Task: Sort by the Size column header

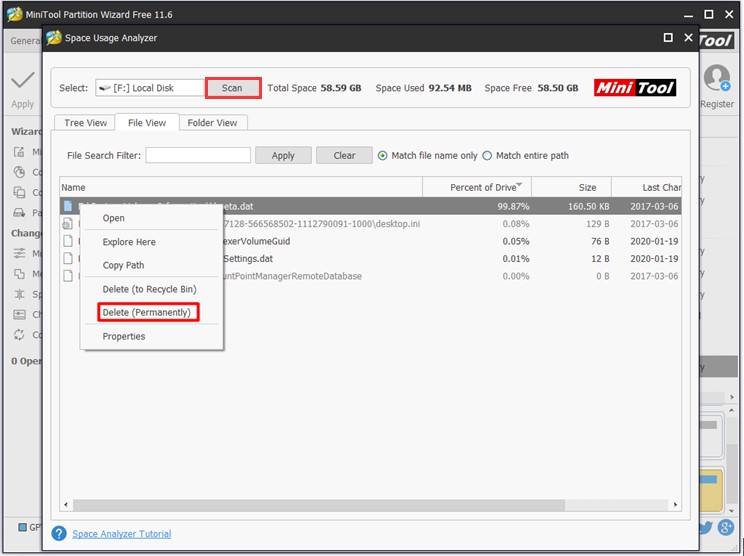Action: pyautogui.click(x=571, y=187)
